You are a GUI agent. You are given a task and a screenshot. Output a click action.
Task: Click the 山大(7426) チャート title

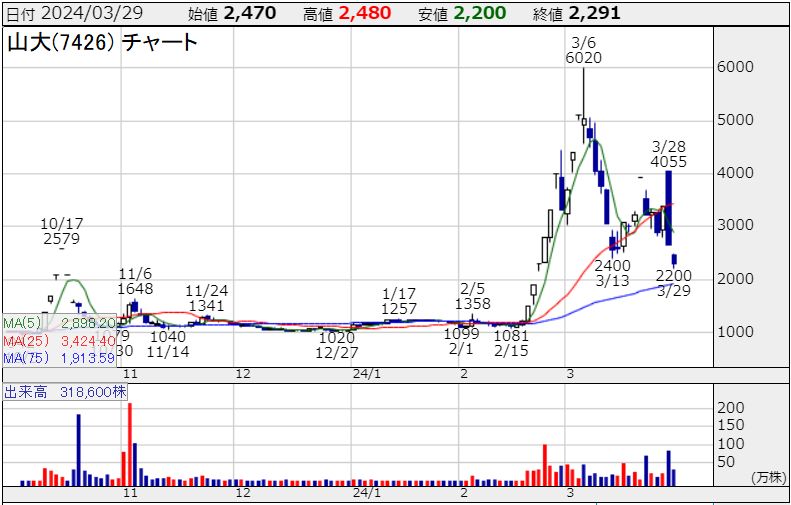(103, 42)
